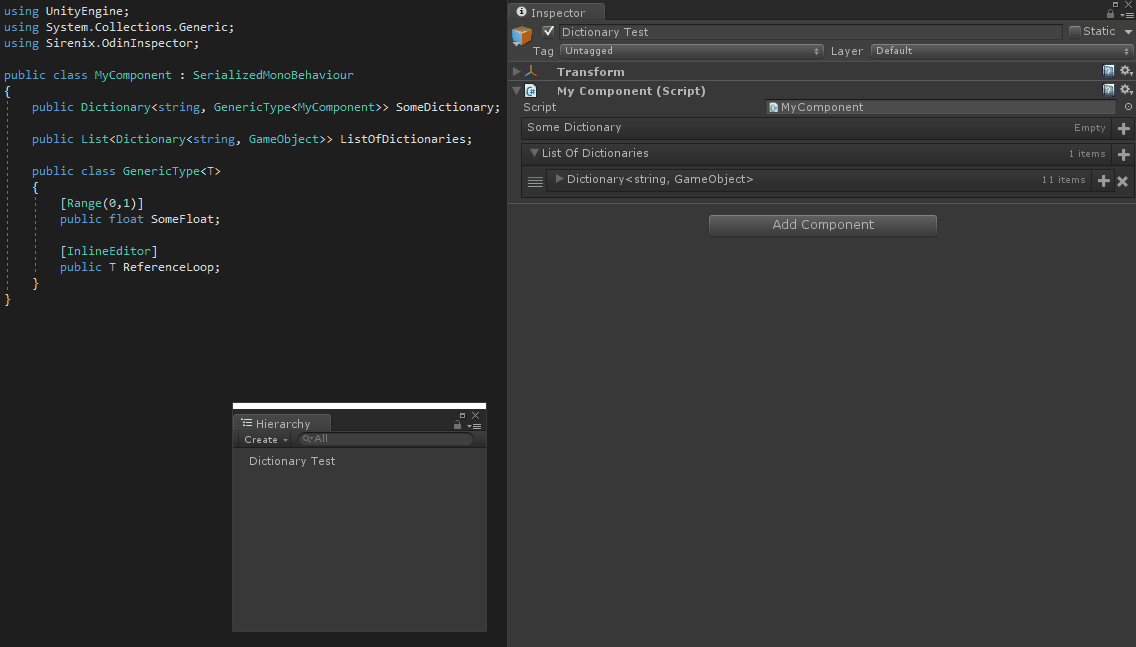Click the InlineEditor attribute in code
Viewport: 1136px width, 647px height.
tap(109, 251)
